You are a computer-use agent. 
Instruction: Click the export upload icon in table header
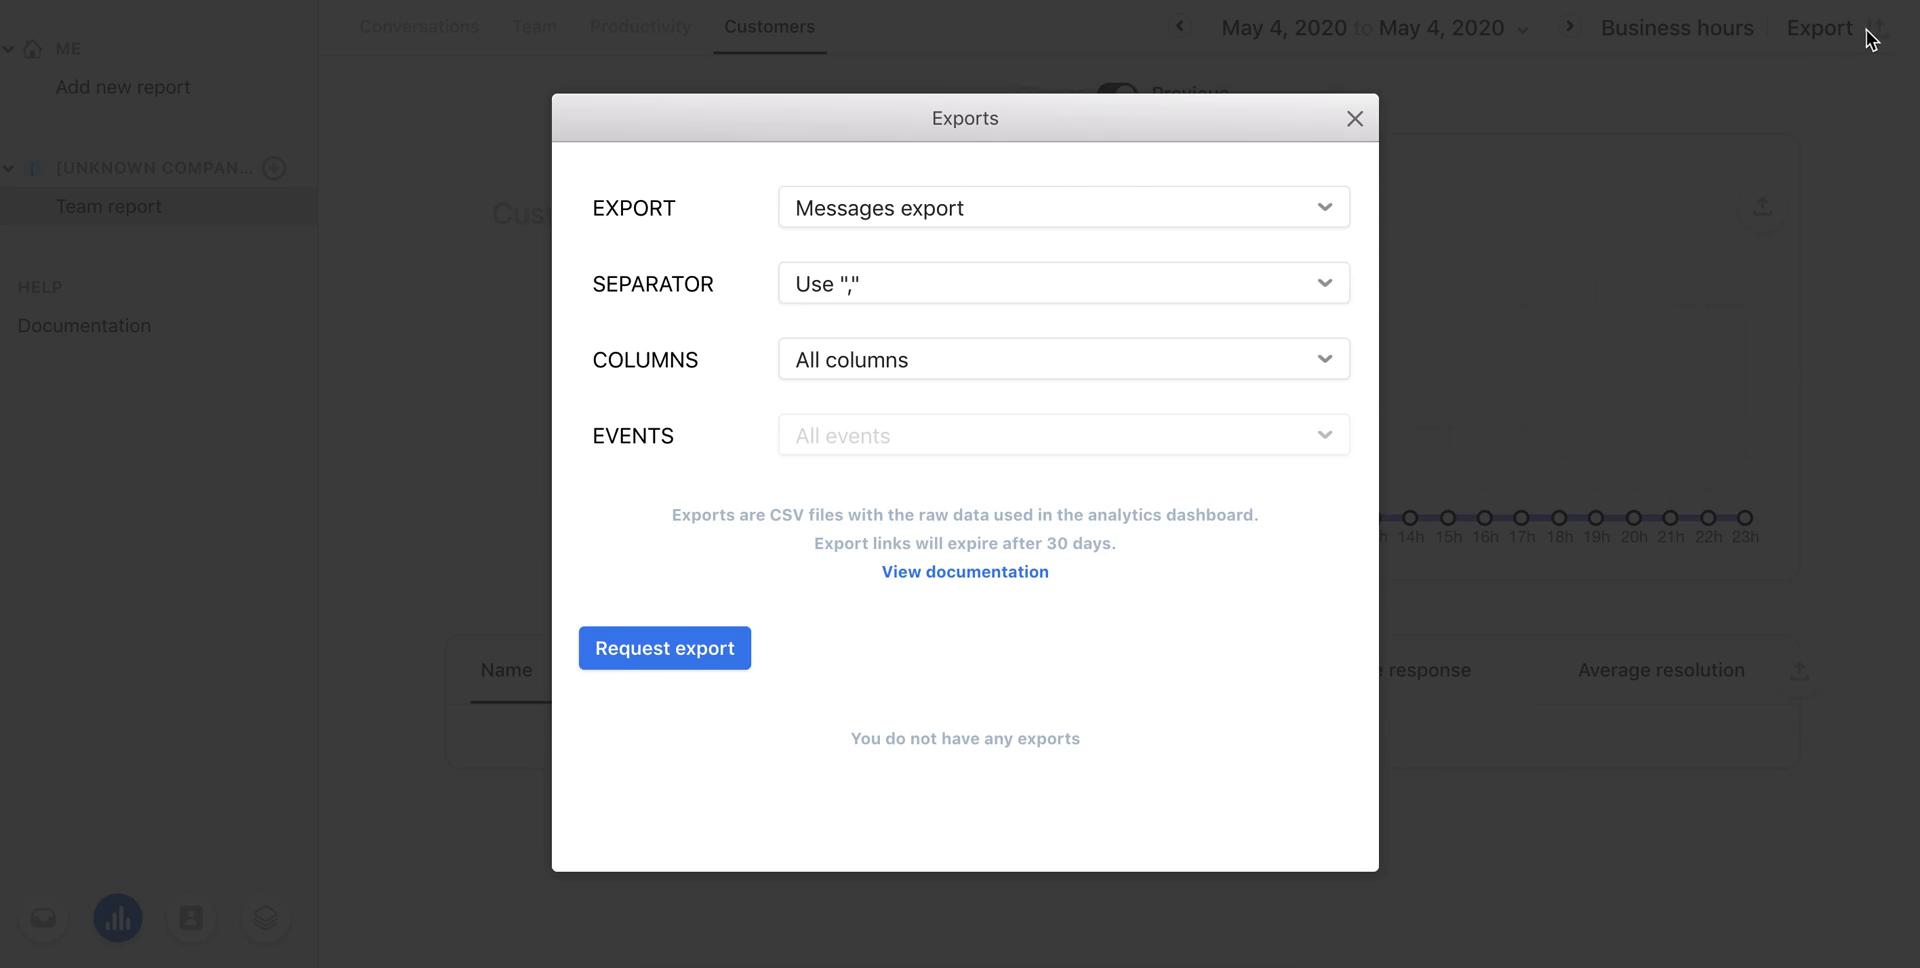tap(1799, 671)
